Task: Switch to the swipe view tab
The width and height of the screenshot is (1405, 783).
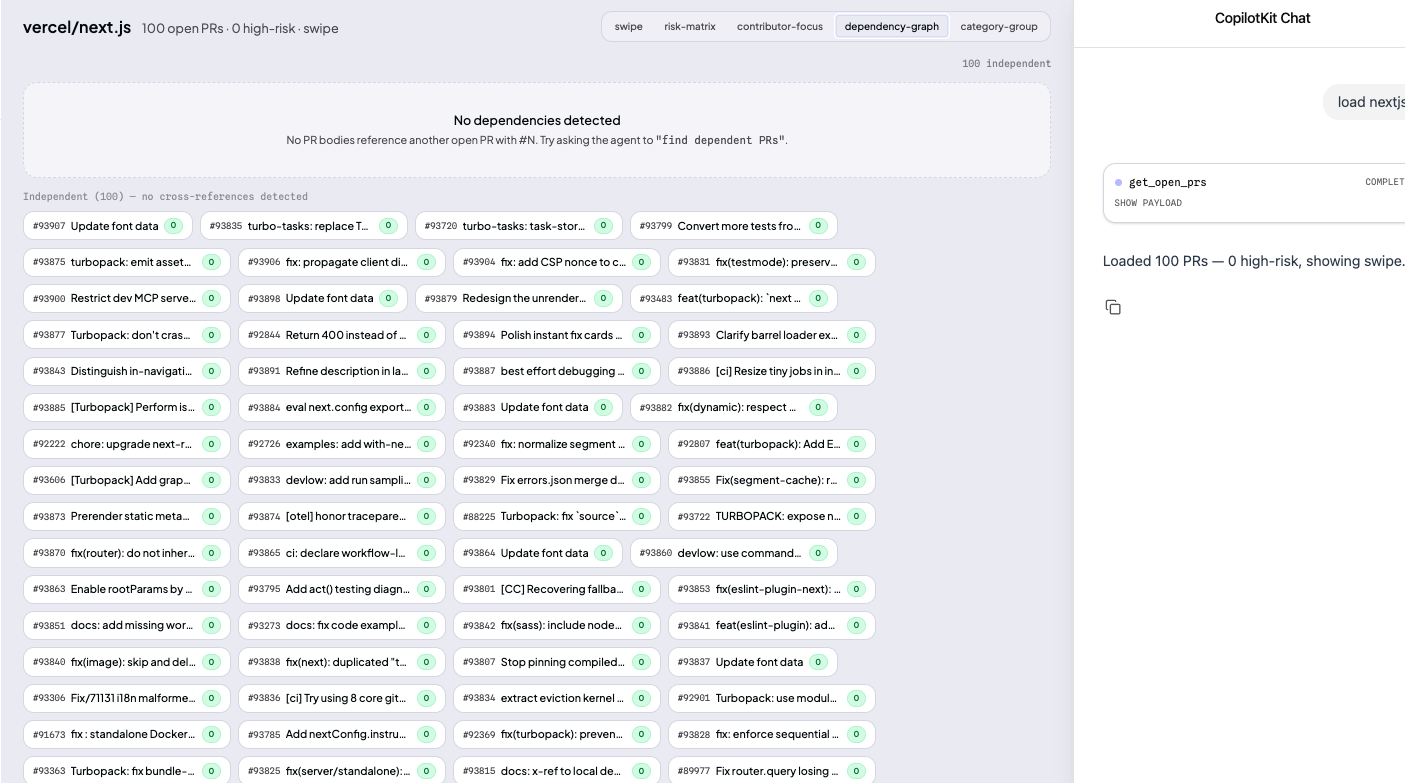Action: (629, 27)
